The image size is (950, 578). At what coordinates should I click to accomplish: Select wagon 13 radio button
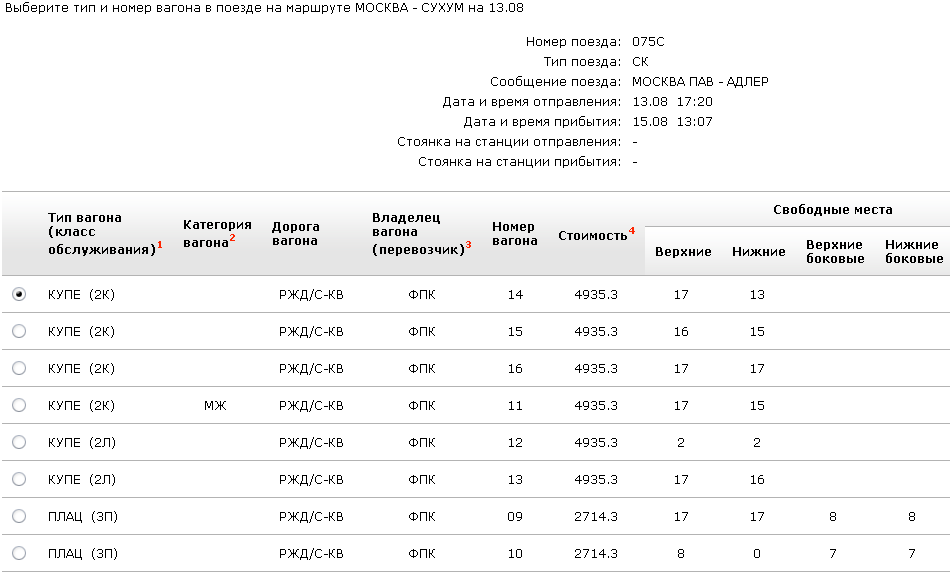[x=18, y=479]
